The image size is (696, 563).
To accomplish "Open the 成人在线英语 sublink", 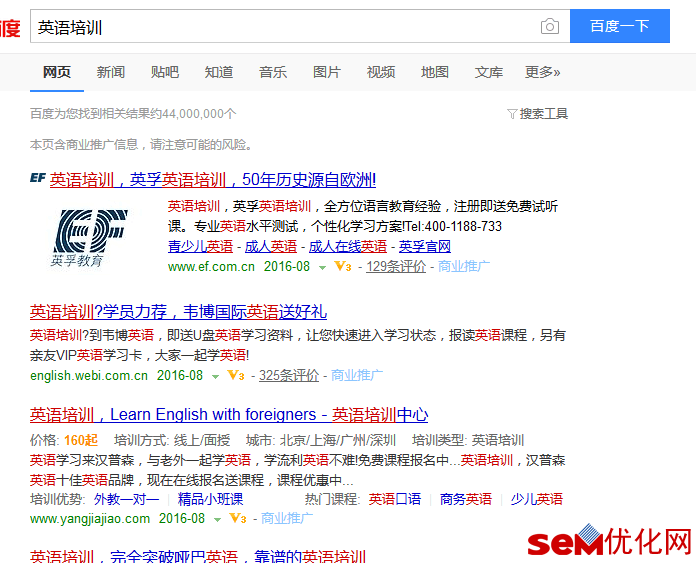I will 348,246.
